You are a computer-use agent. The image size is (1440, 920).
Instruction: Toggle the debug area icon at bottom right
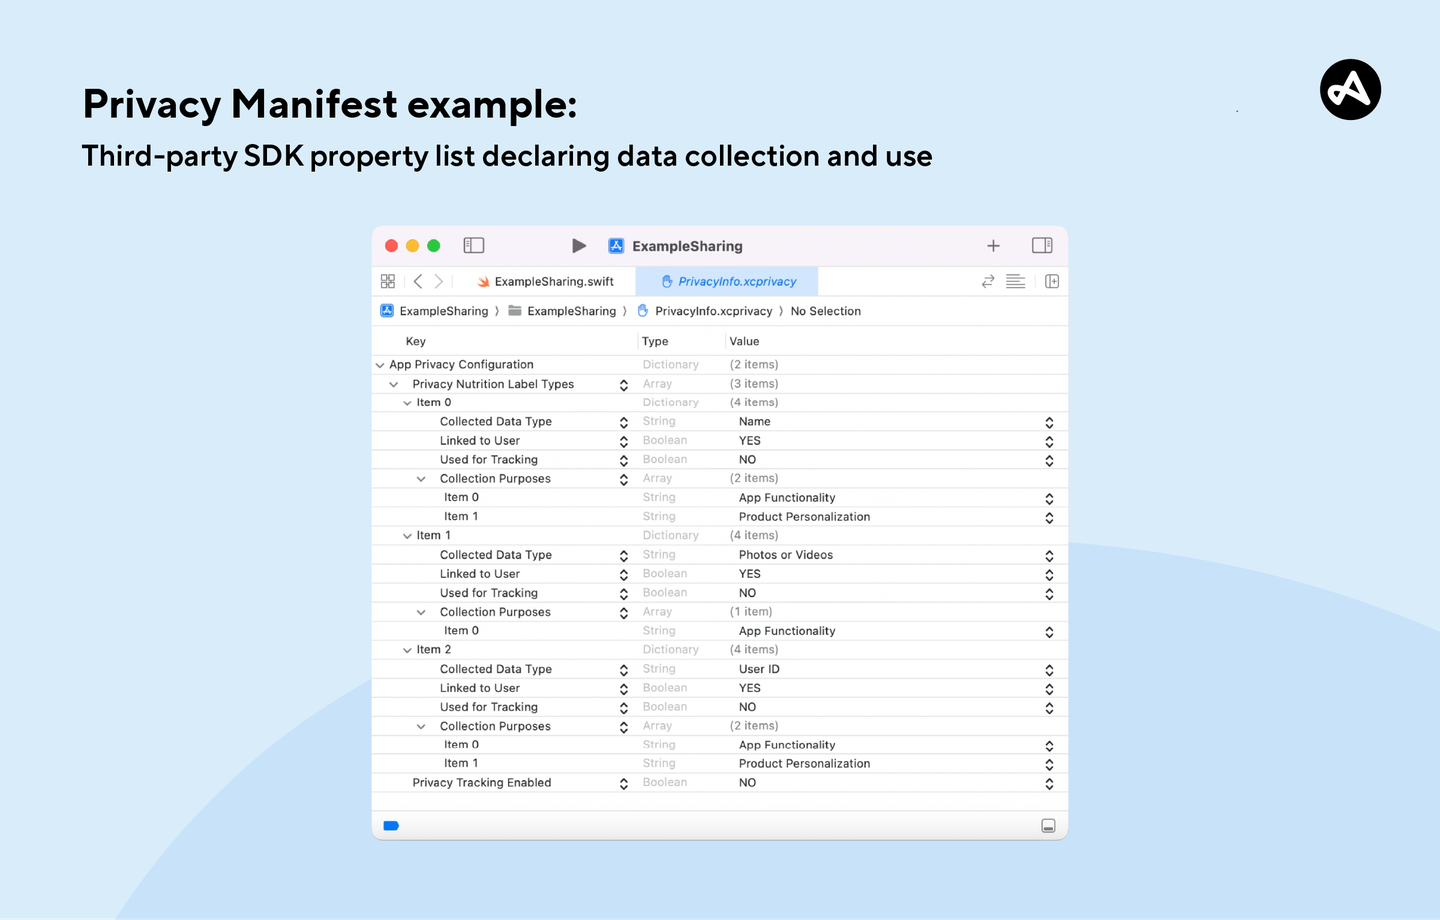[x=1048, y=826]
